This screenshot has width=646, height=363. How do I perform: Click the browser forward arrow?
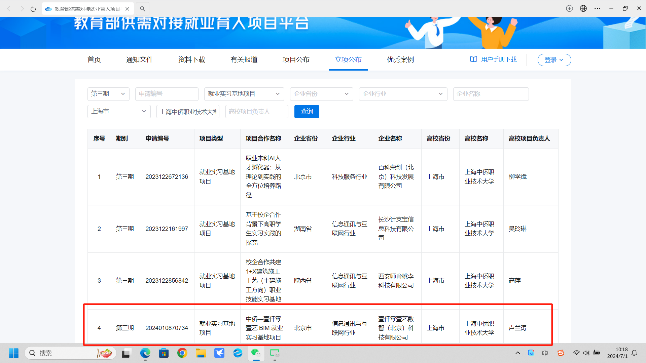click(x=21, y=9)
